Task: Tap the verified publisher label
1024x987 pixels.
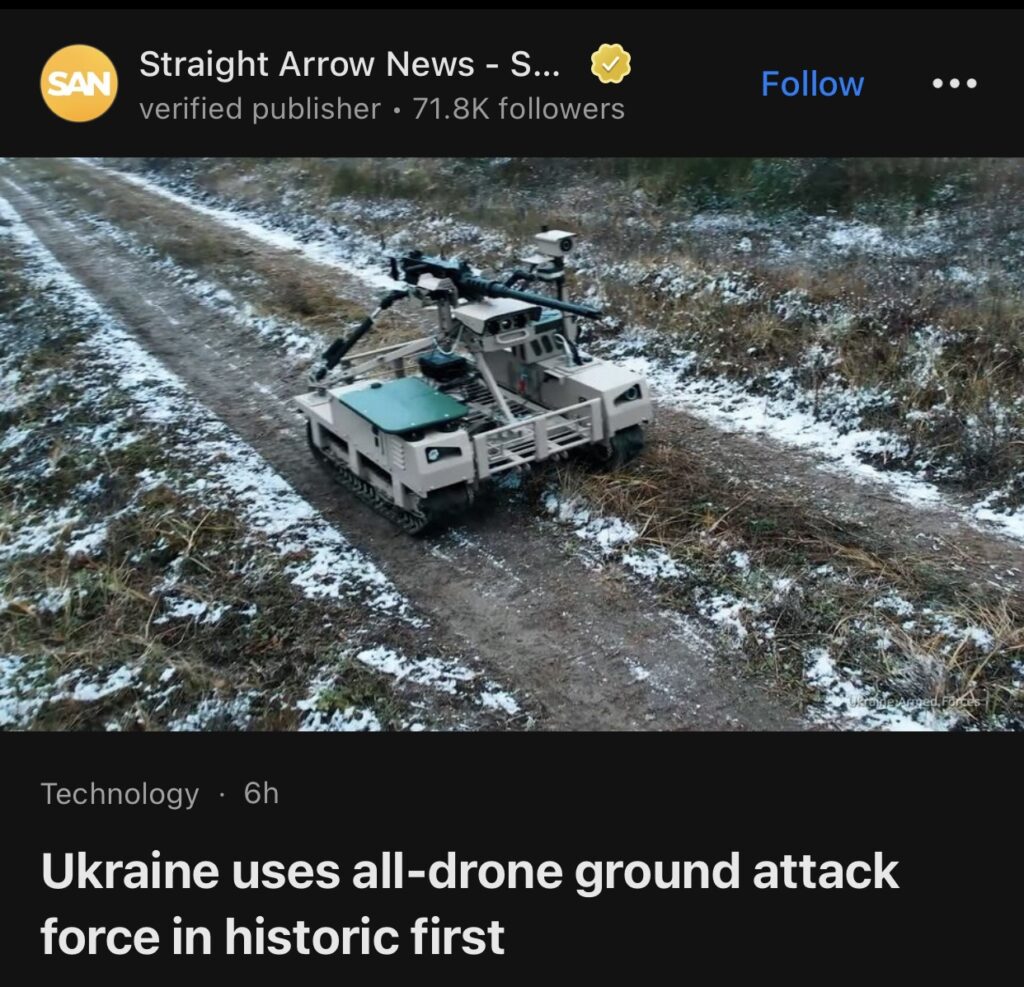Action: [260, 109]
